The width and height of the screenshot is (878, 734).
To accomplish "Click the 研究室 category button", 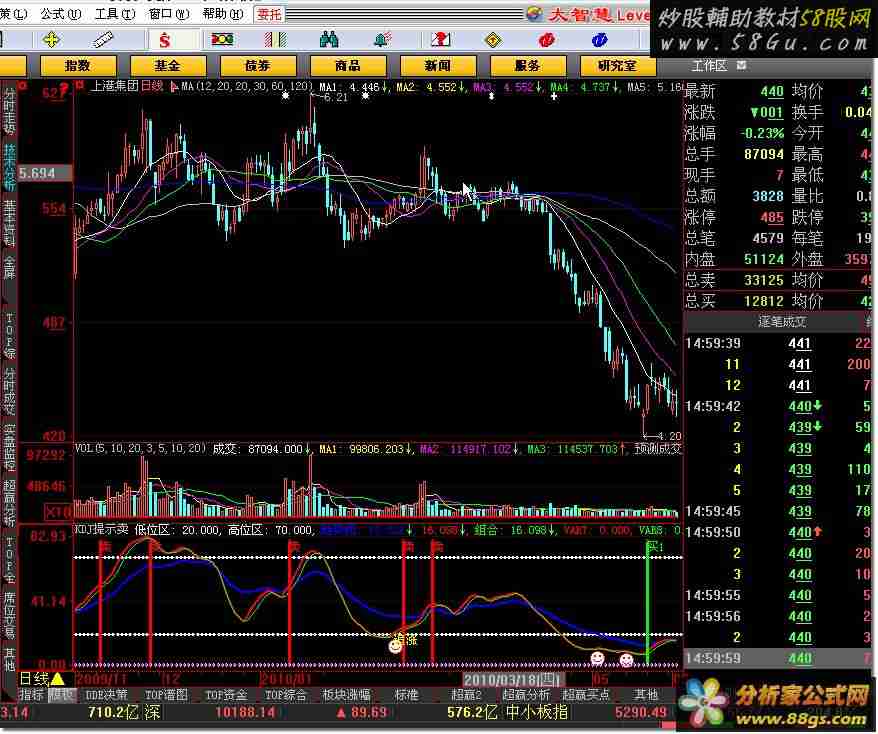I will [617, 66].
